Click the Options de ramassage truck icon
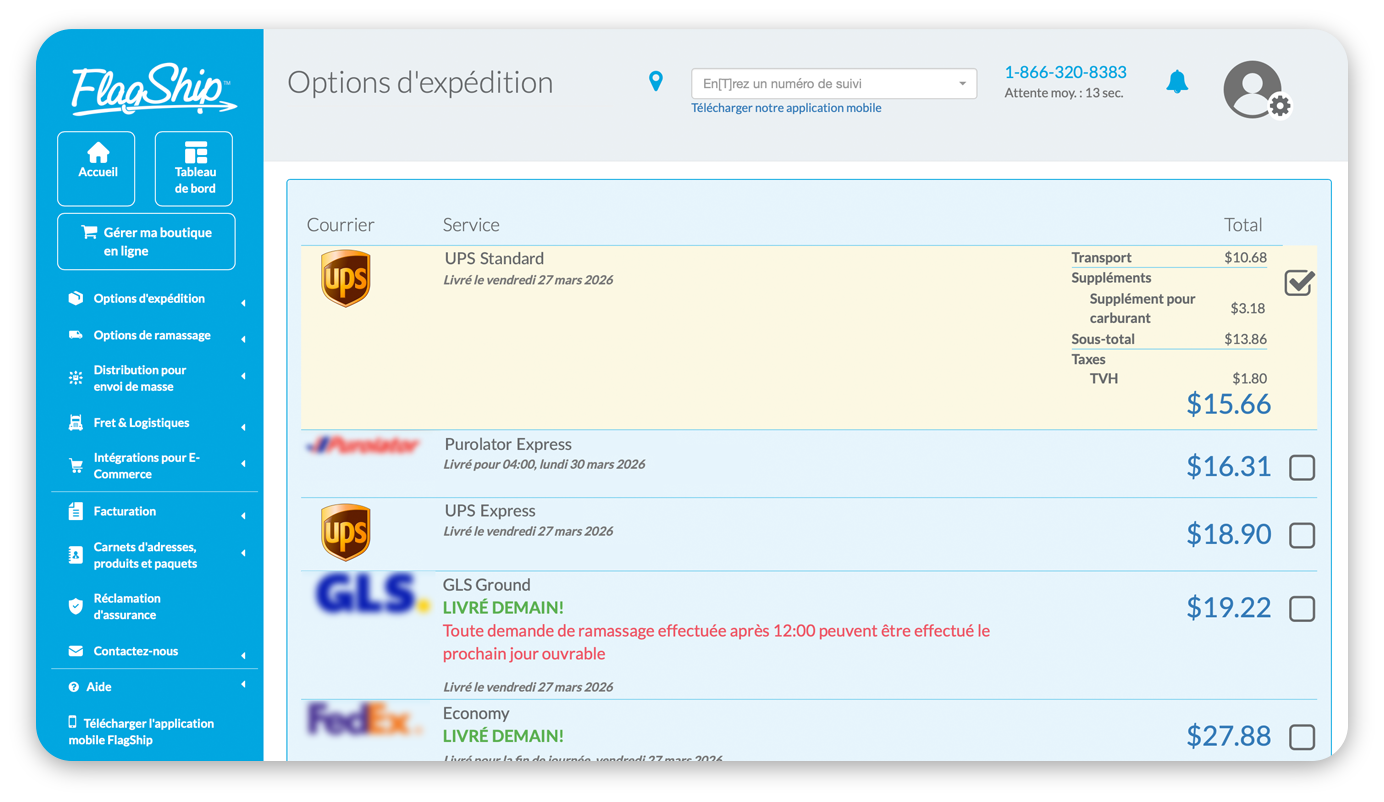Viewport: 1384px width, 802px height. point(76,335)
